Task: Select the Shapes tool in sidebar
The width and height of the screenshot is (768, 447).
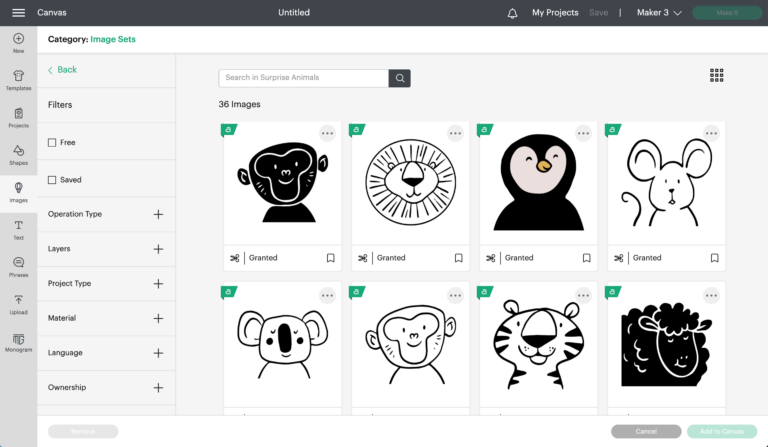Action: click(x=18, y=155)
